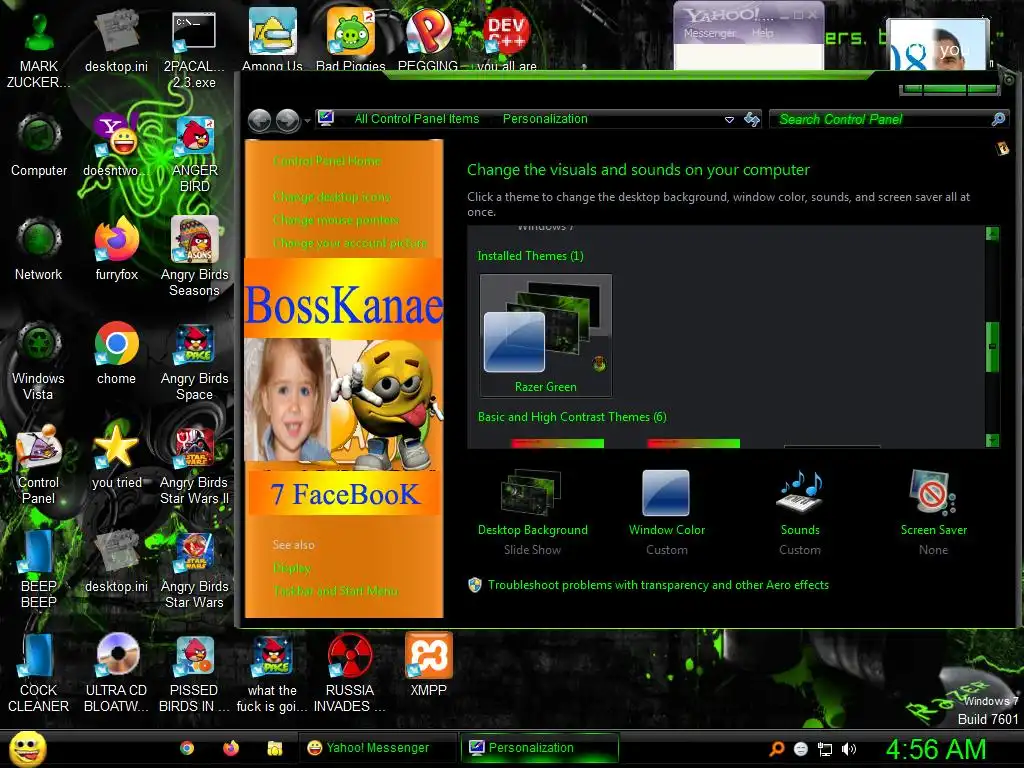Viewport: 1024px width, 768px height.
Task: Open the Network desktop icon
Action: (39, 249)
